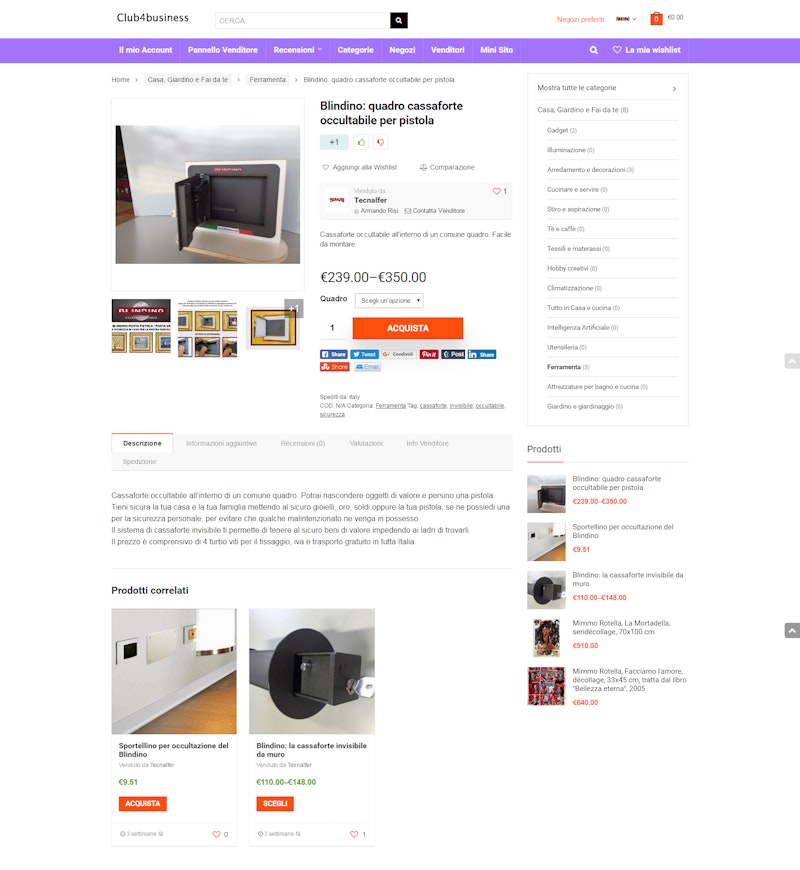
Task: Tweet the product with the Twitter button
Action: click(x=364, y=354)
